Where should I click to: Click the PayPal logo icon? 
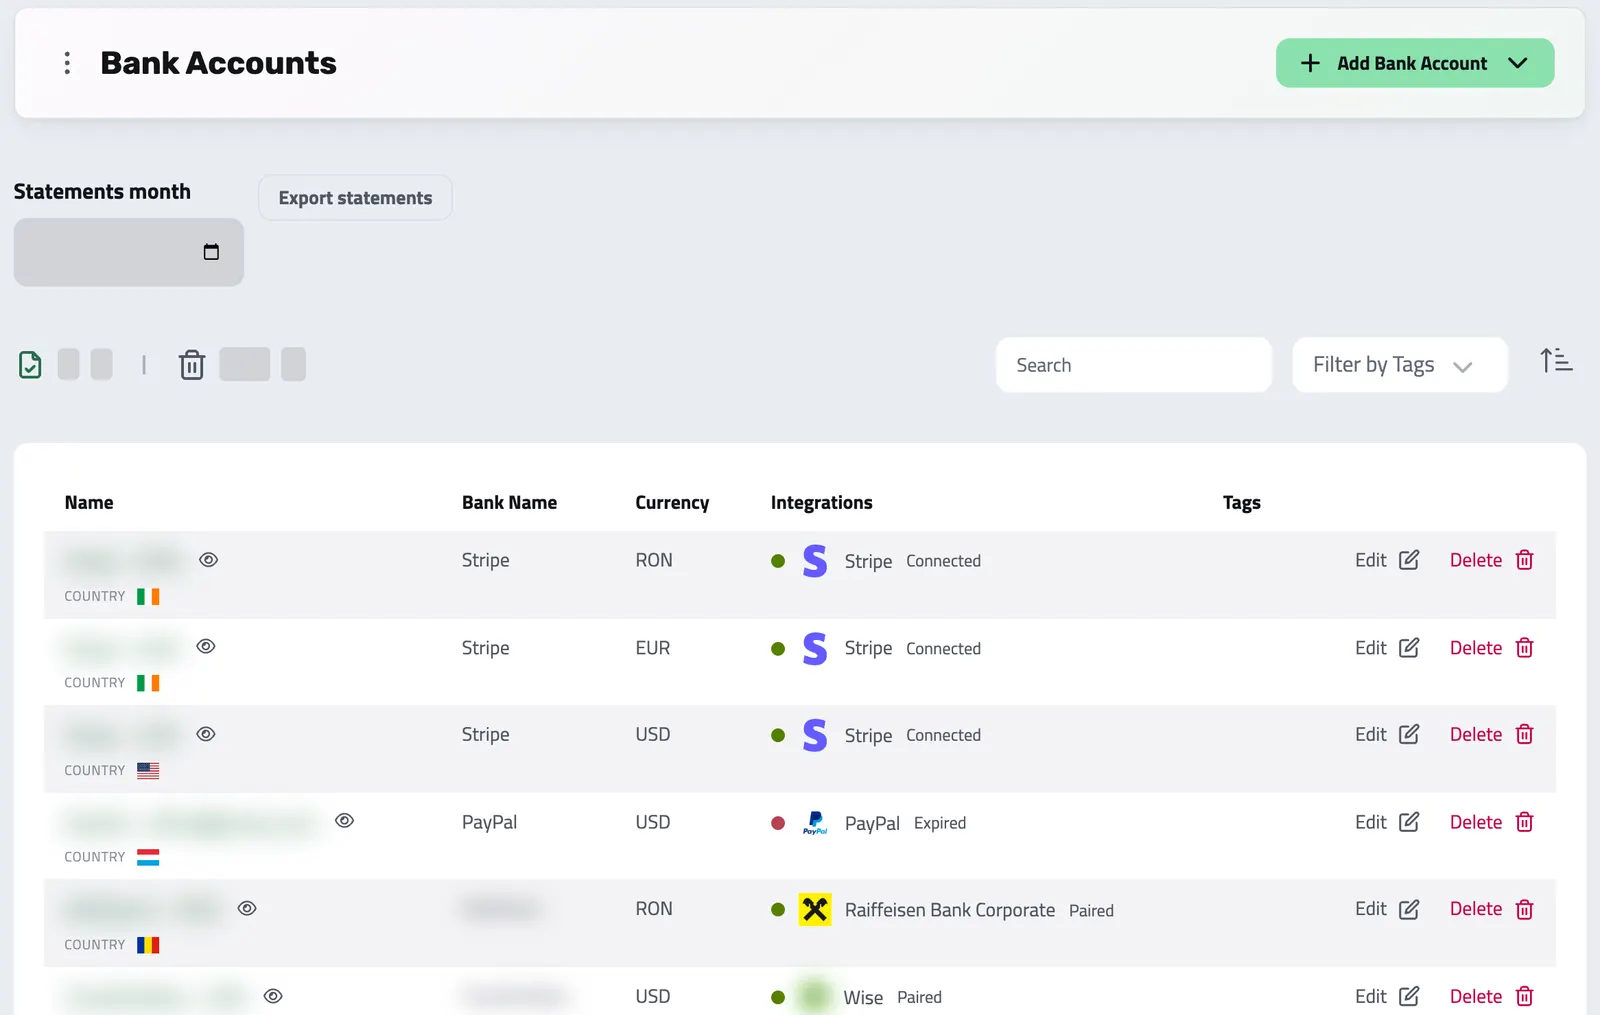(815, 823)
